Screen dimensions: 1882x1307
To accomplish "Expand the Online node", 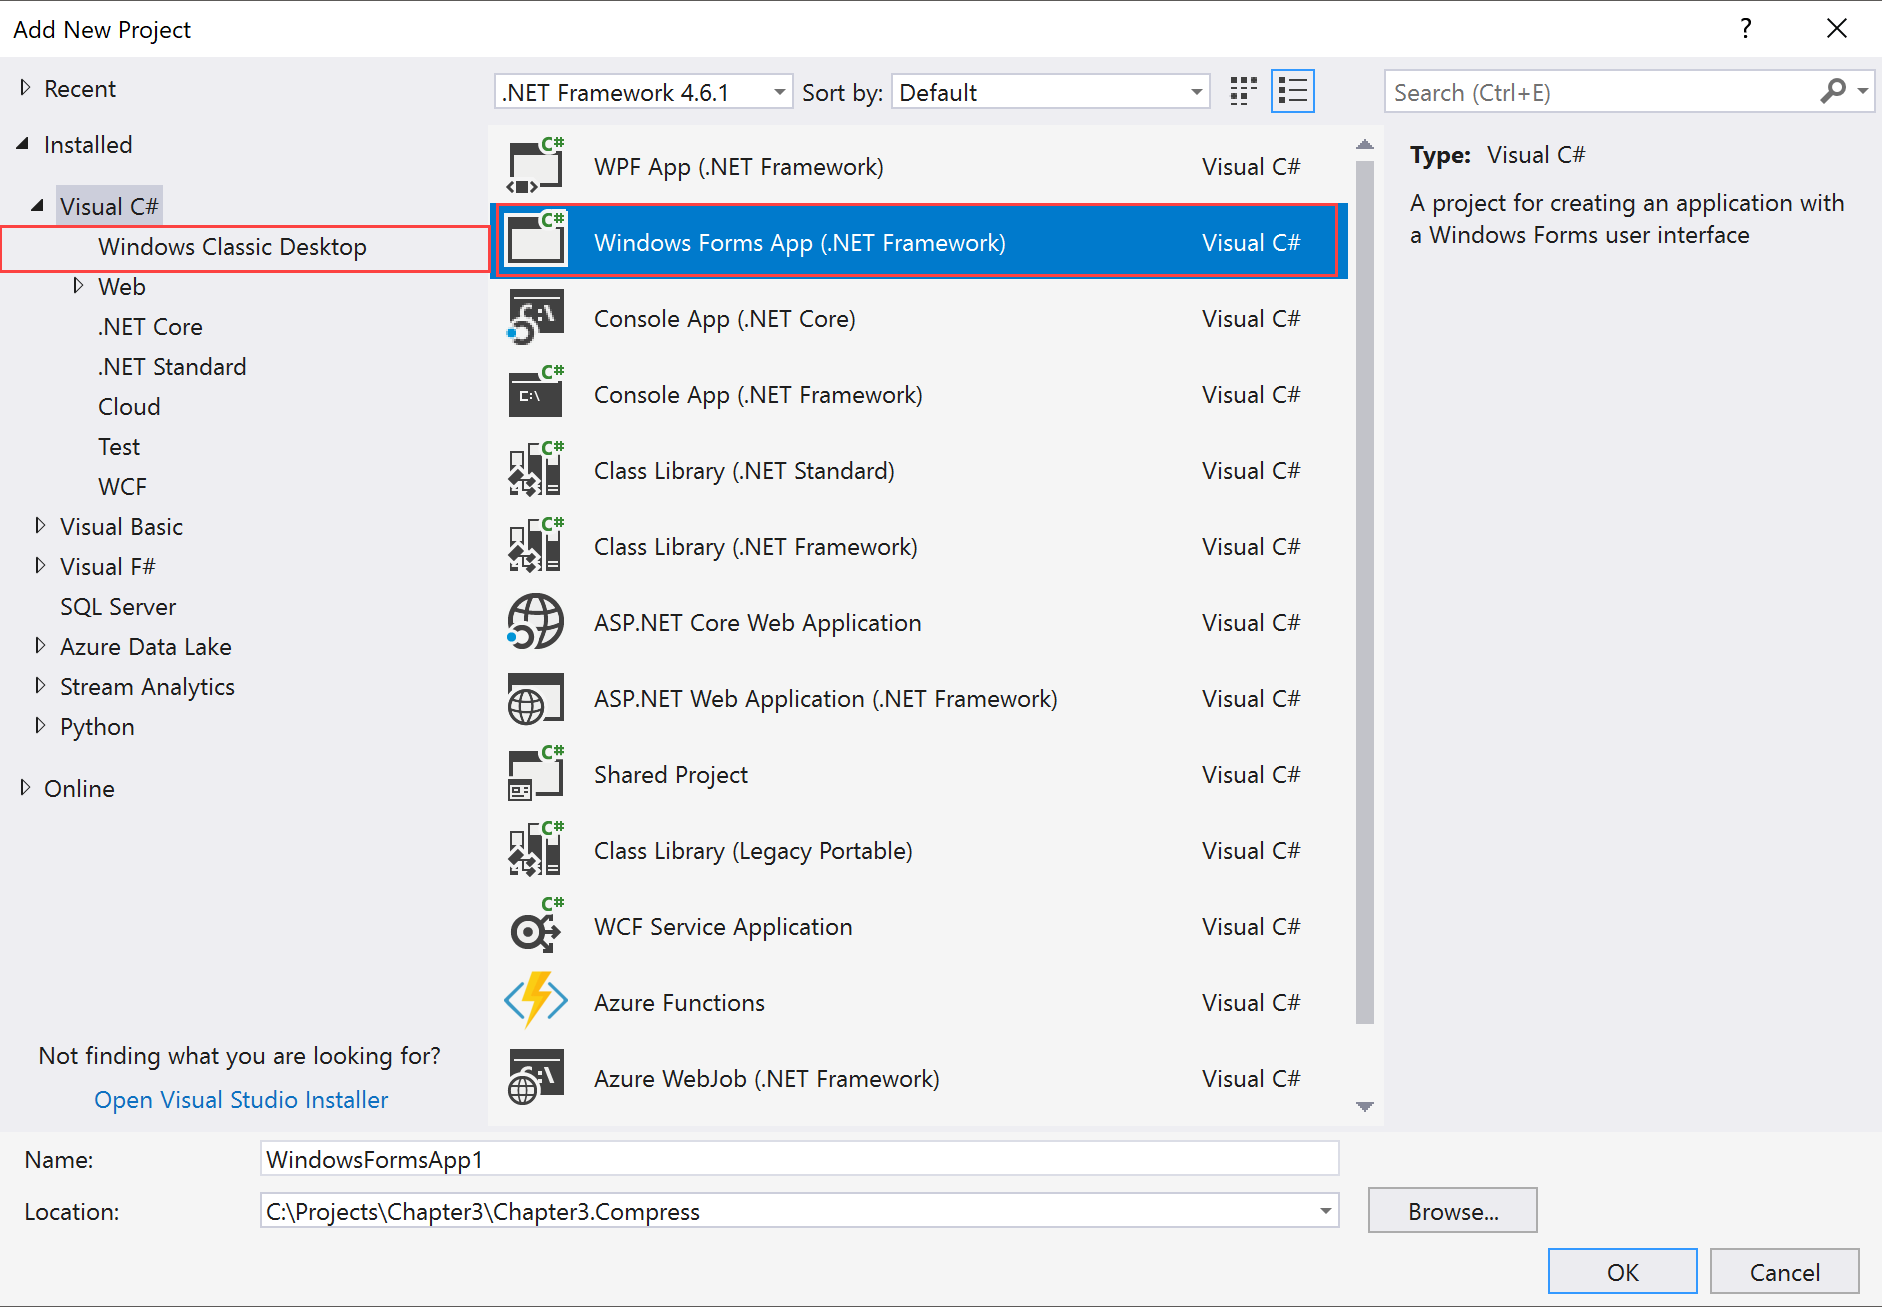I will point(25,788).
